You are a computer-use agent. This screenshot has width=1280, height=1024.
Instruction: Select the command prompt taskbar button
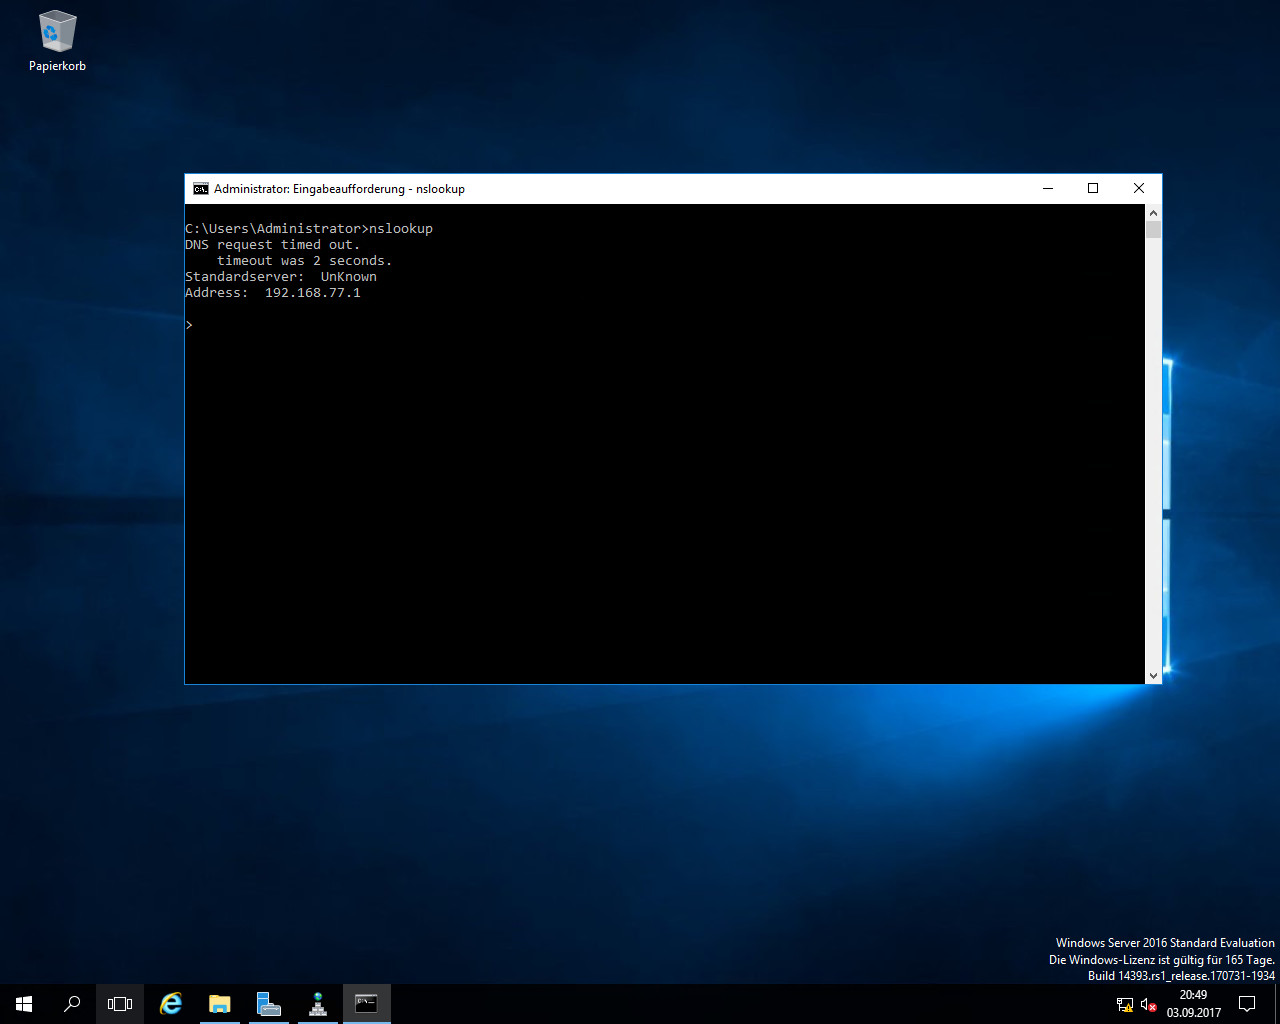tap(366, 1004)
